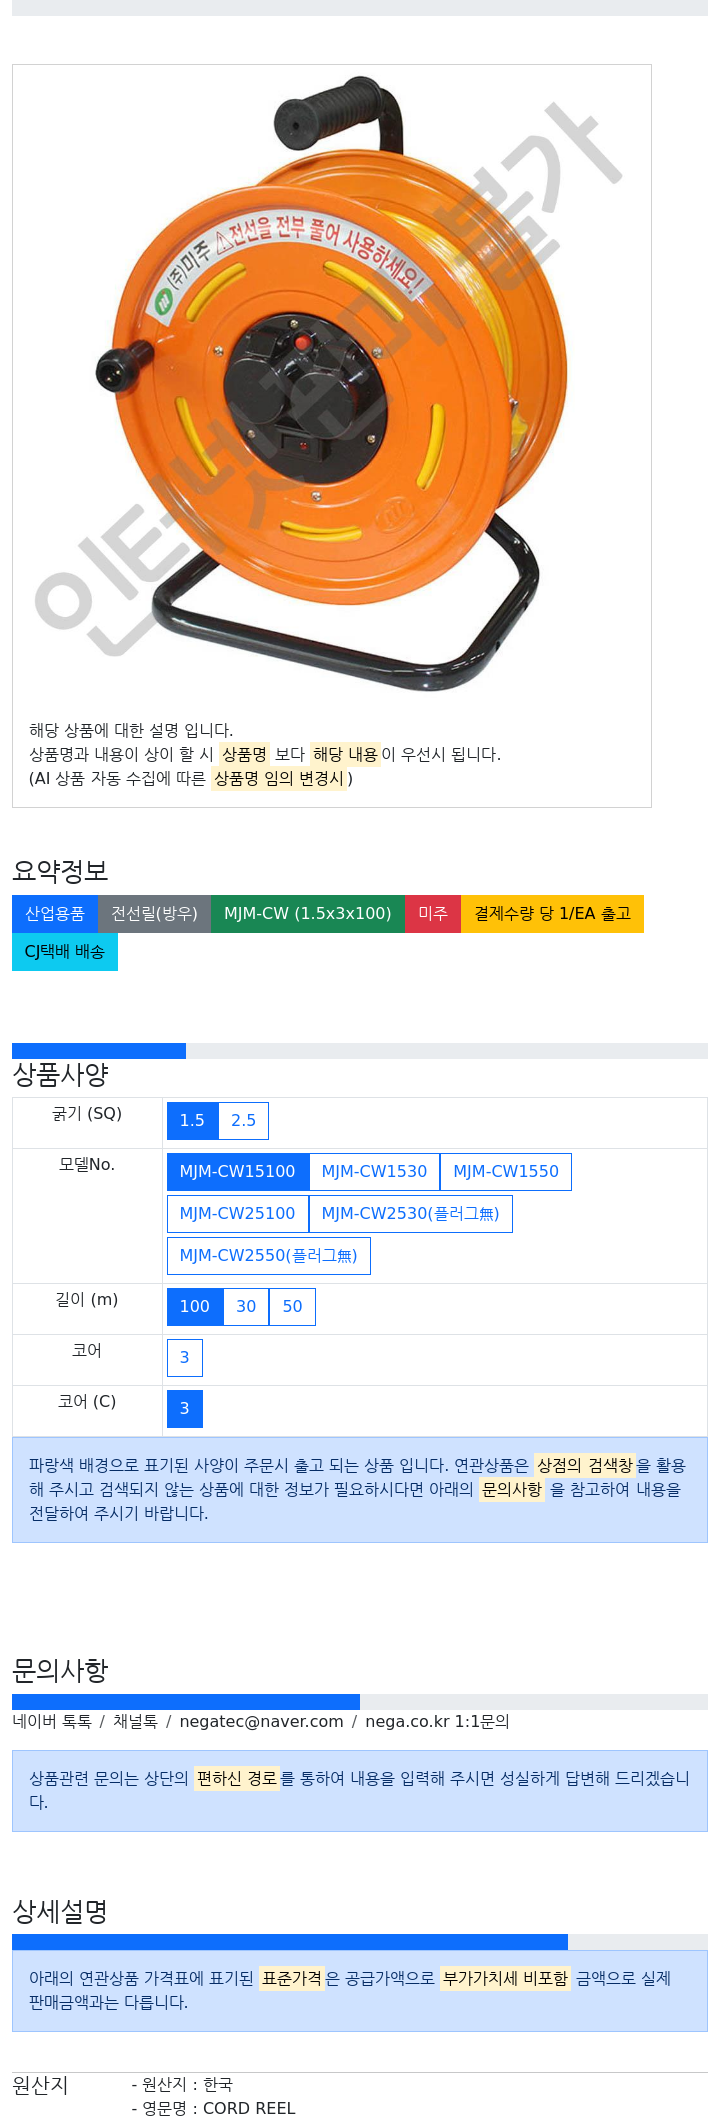
Task: Pick model MJM-CW2550(플러그無)
Action: click(x=269, y=1256)
